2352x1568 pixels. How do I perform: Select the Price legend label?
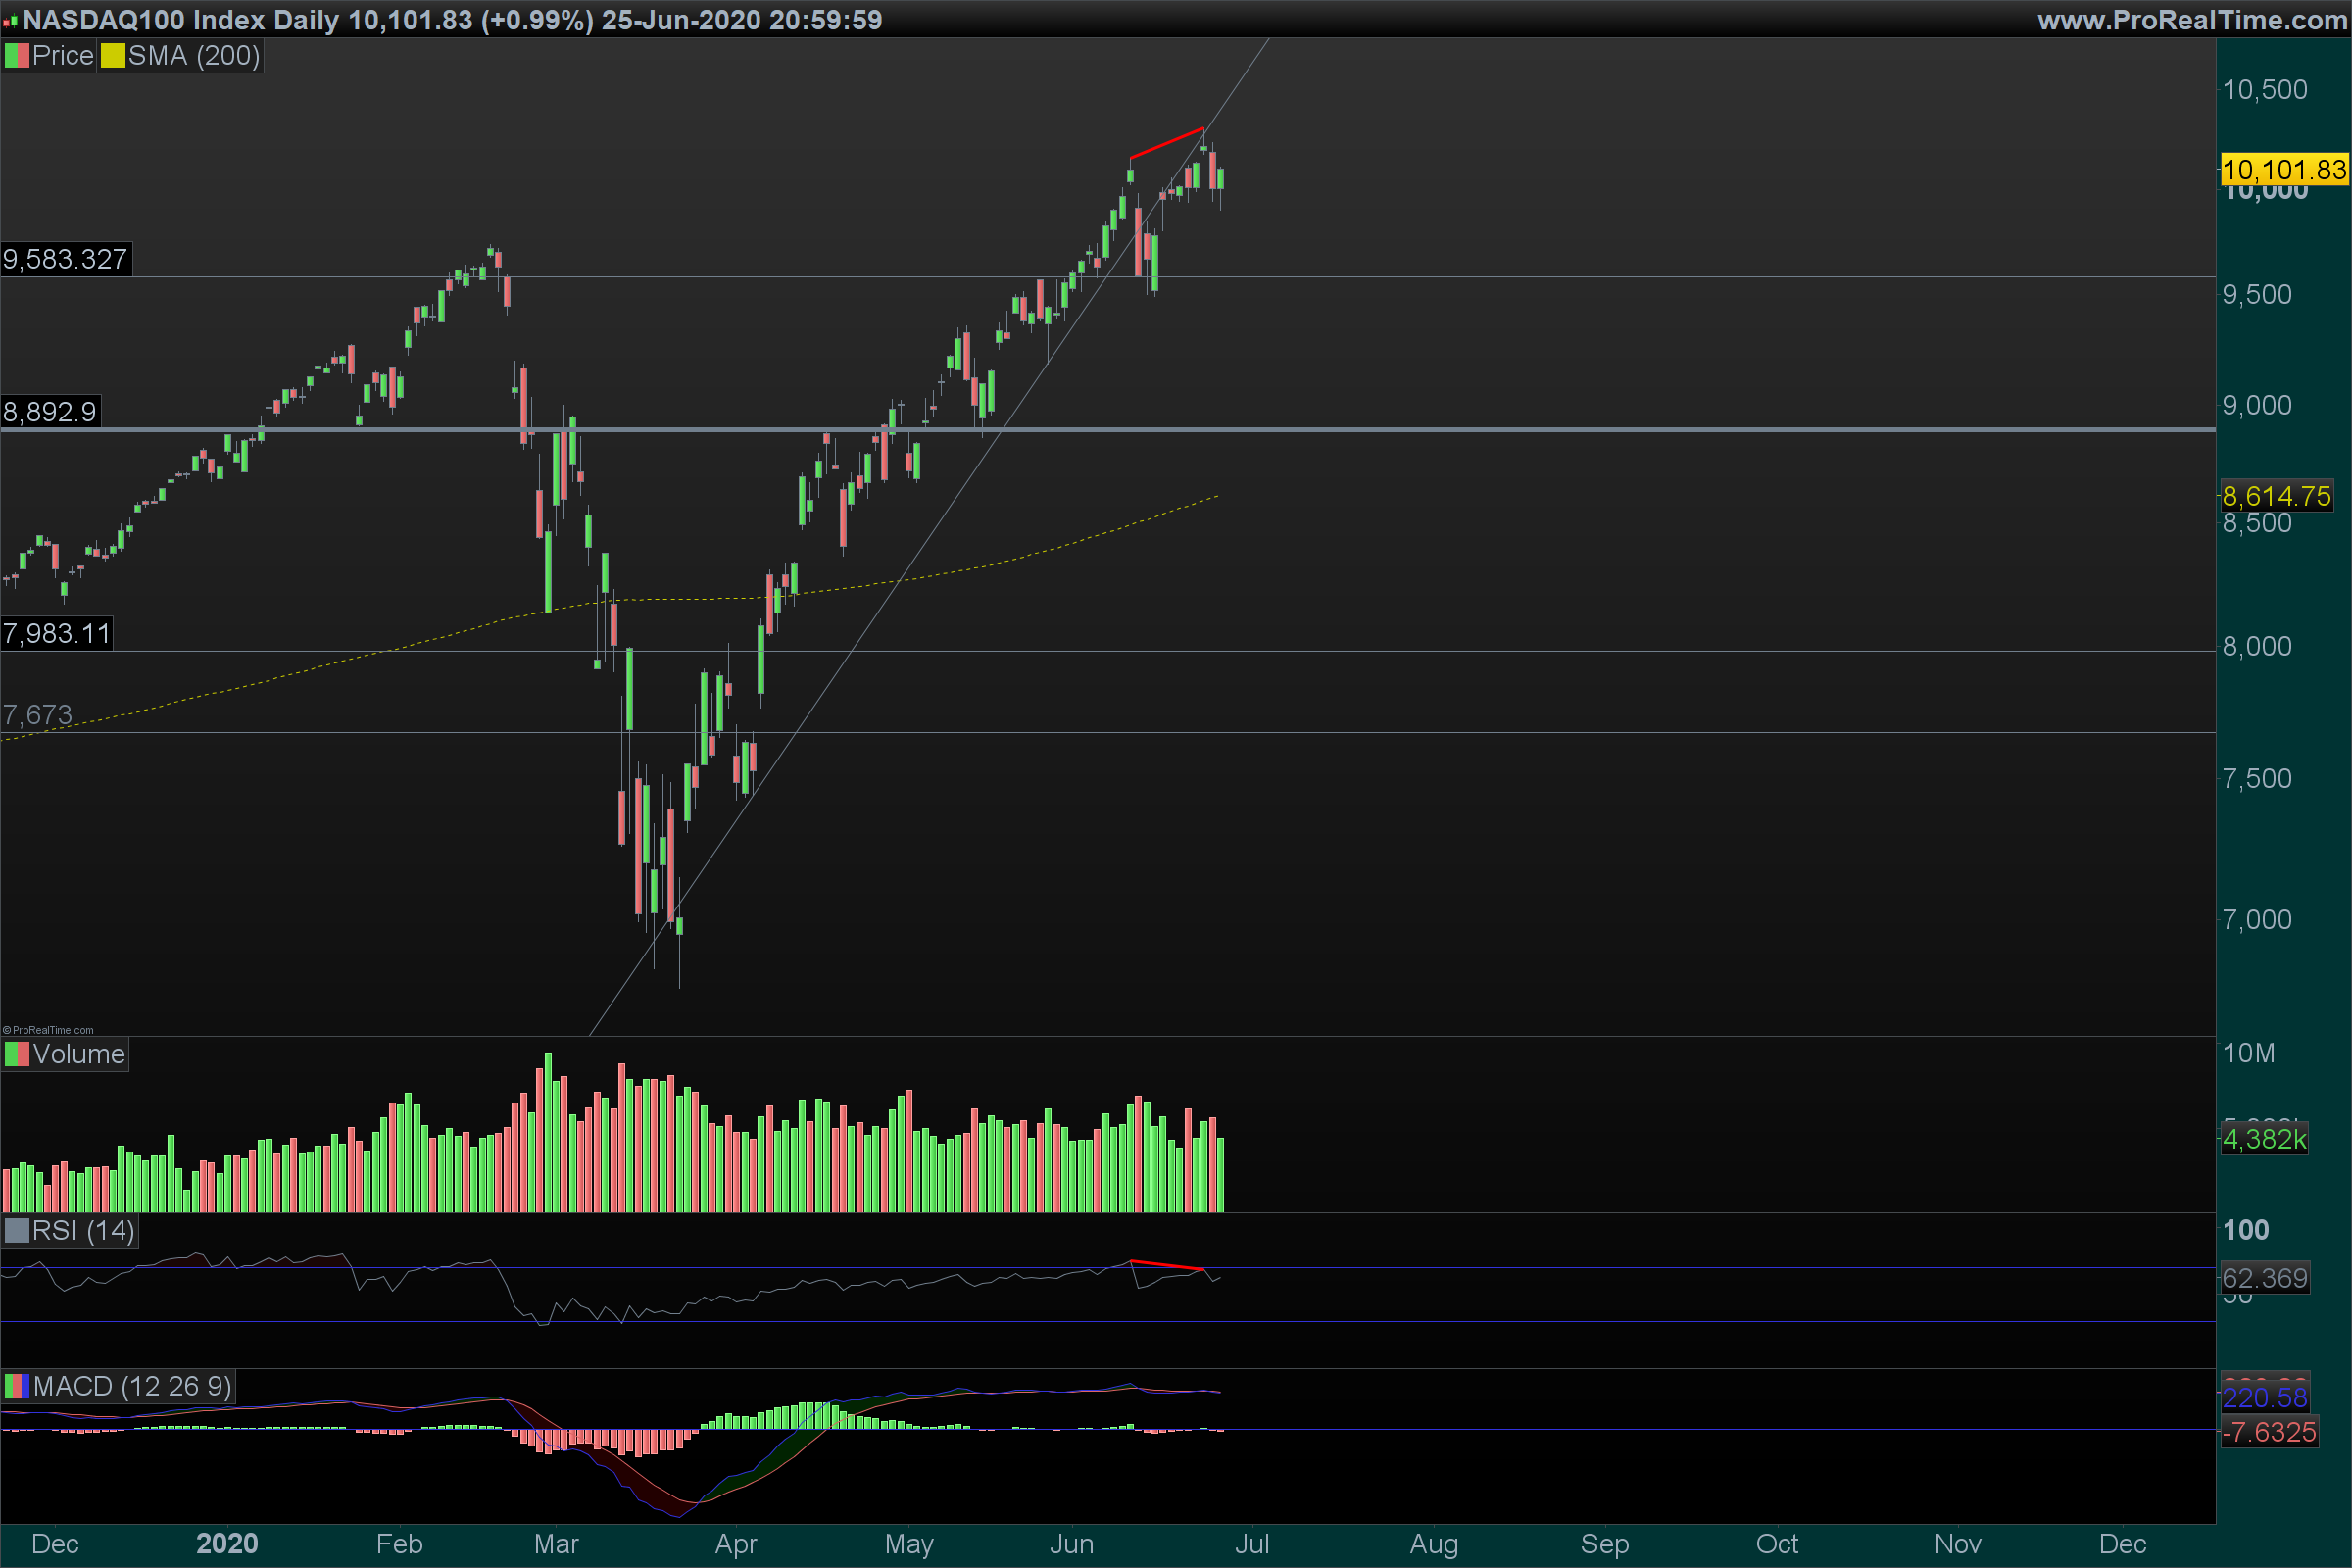[x=63, y=56]
